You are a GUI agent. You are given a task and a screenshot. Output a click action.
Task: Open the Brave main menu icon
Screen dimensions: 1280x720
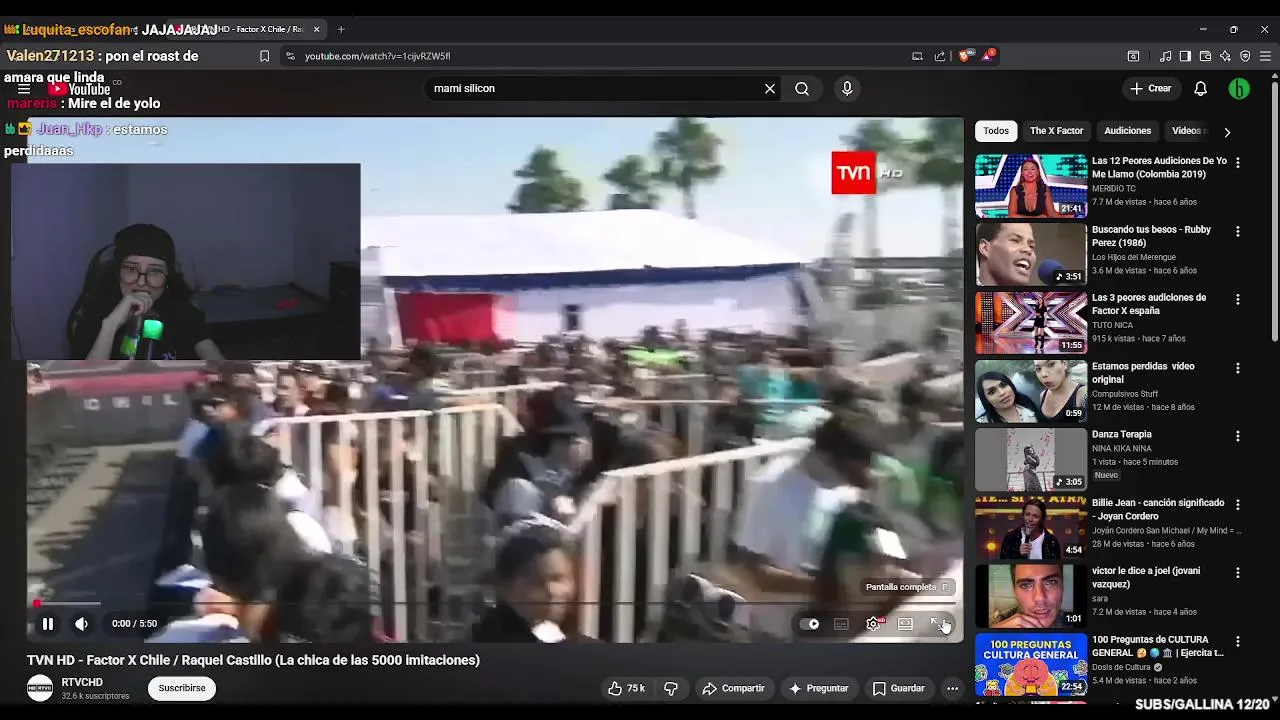pos(1266,56)
